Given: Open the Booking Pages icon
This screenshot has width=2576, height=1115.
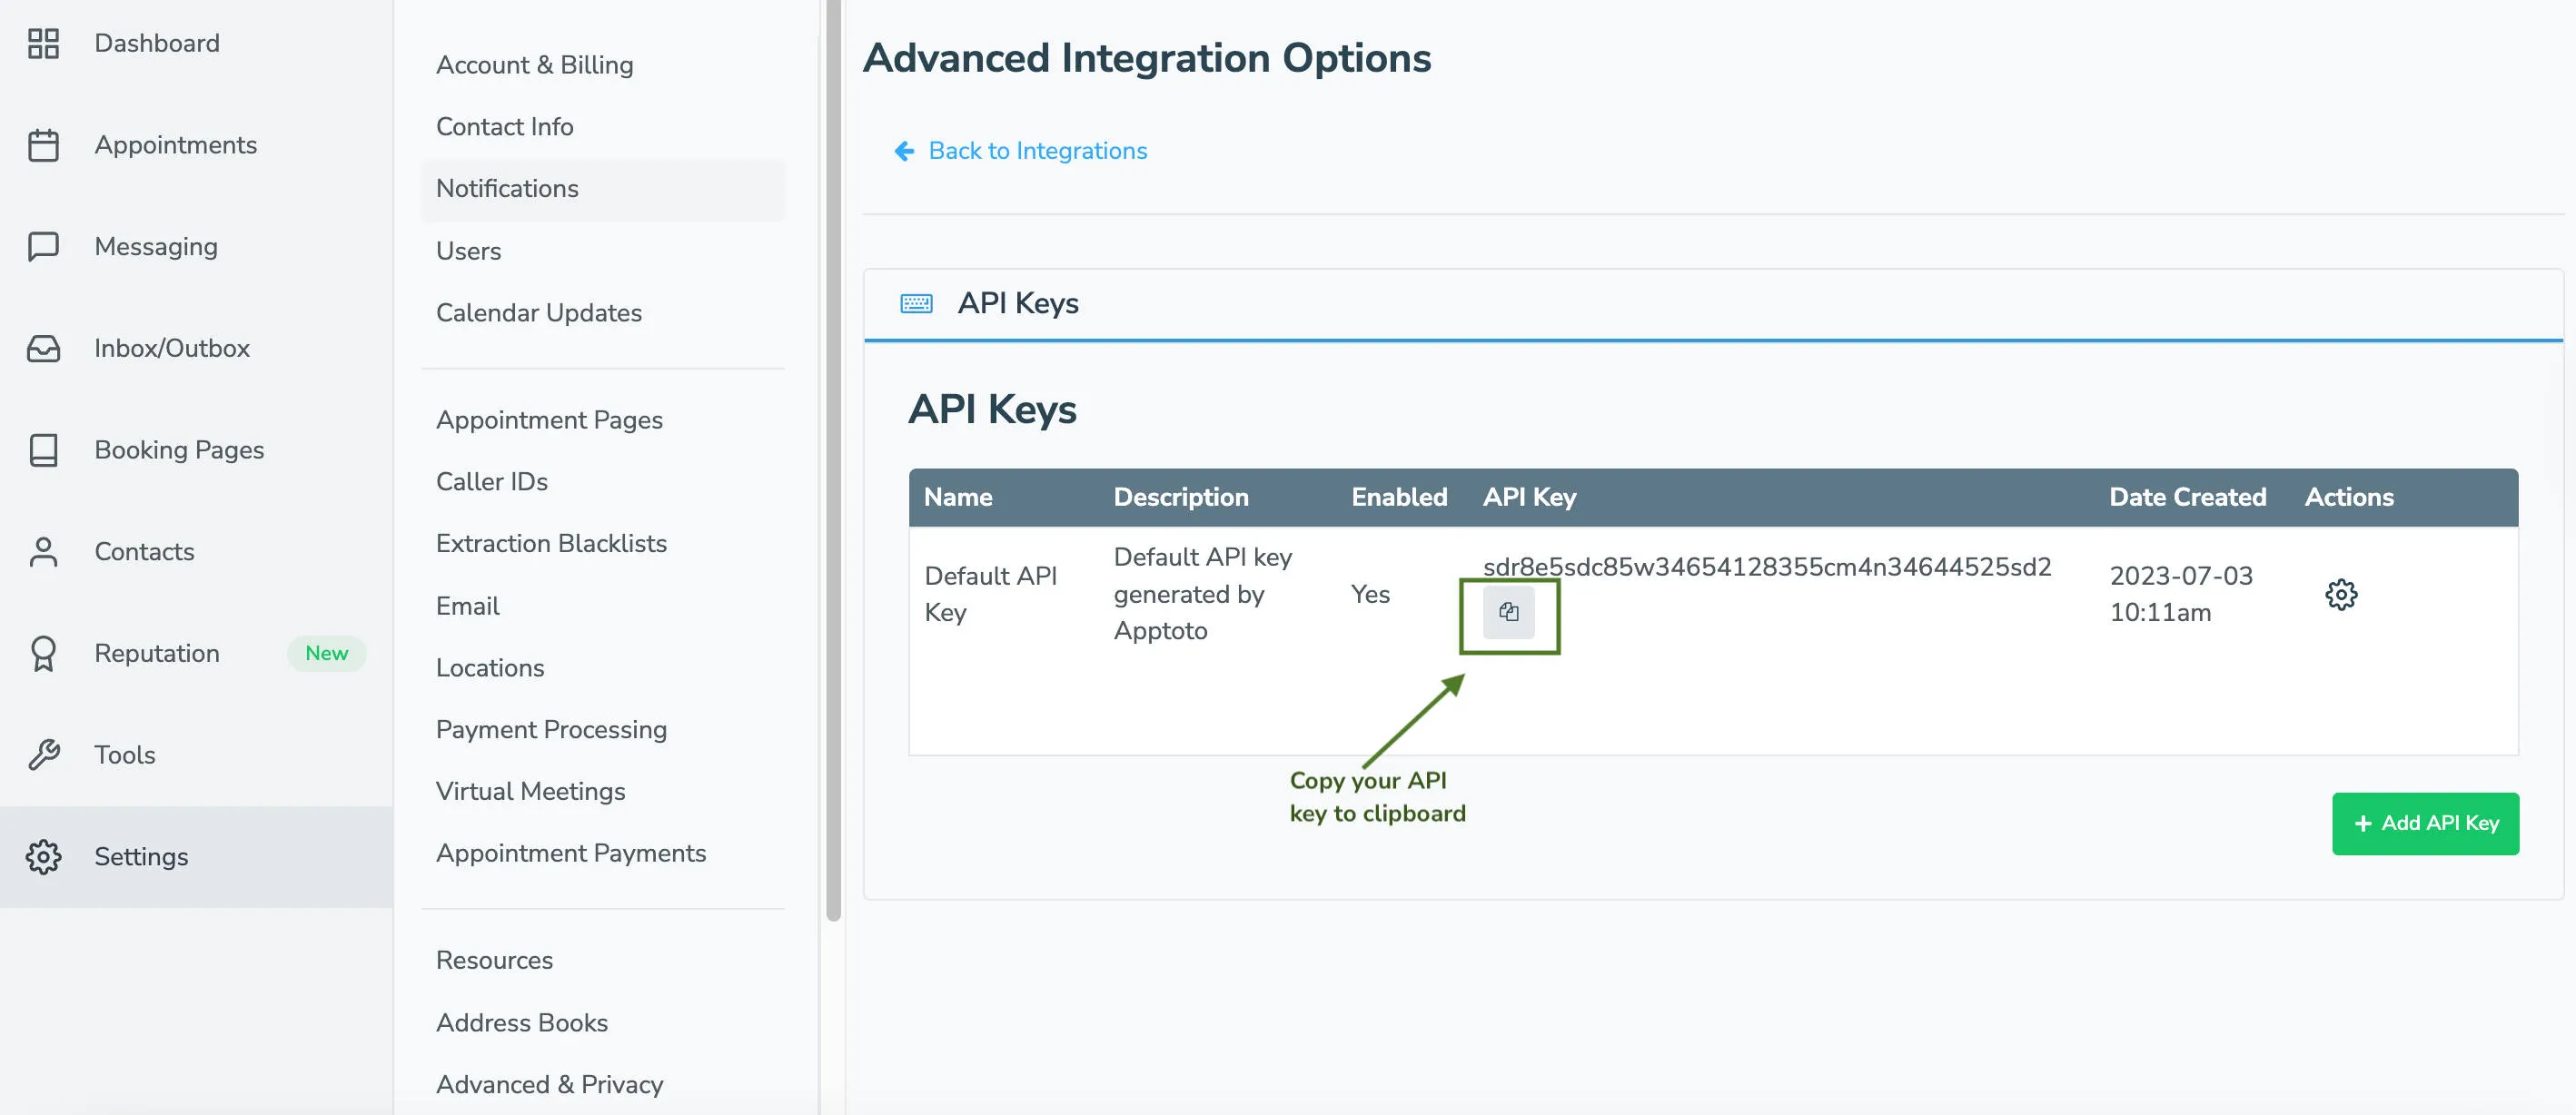Looking at the screenshot, I should (43, 450).
